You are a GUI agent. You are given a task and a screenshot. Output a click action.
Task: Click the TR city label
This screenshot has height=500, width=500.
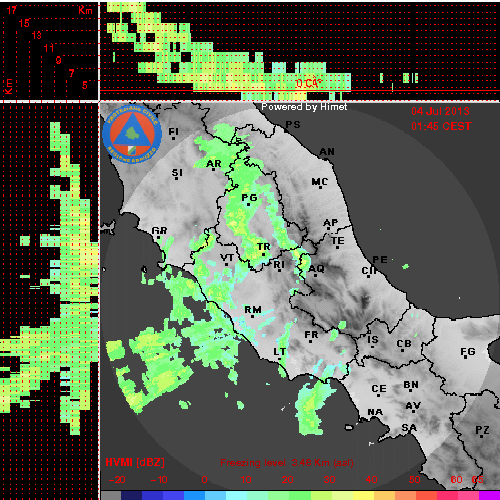click(x=264, y=247)
